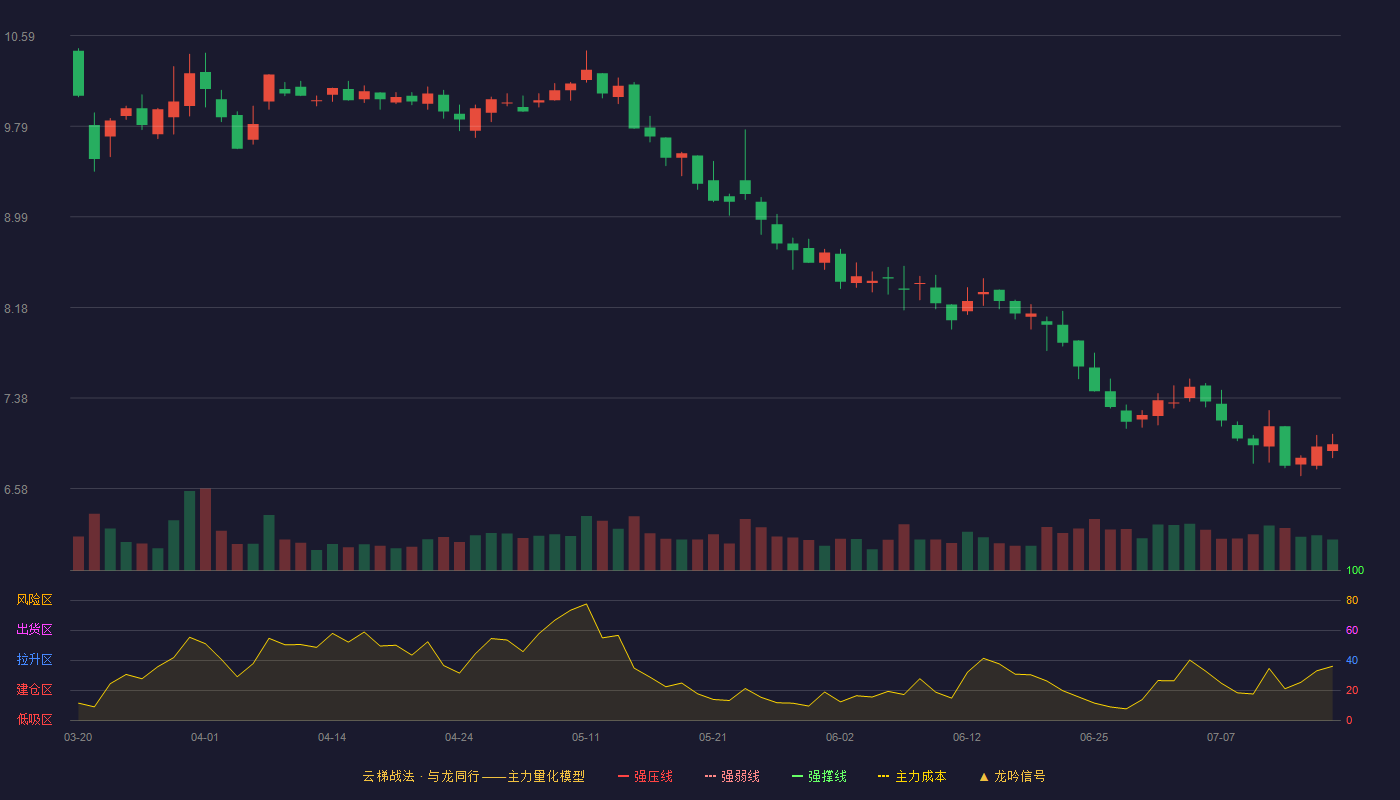Select the 05-11 date marker on axis
1400x800 pixels.
[586, 737]
